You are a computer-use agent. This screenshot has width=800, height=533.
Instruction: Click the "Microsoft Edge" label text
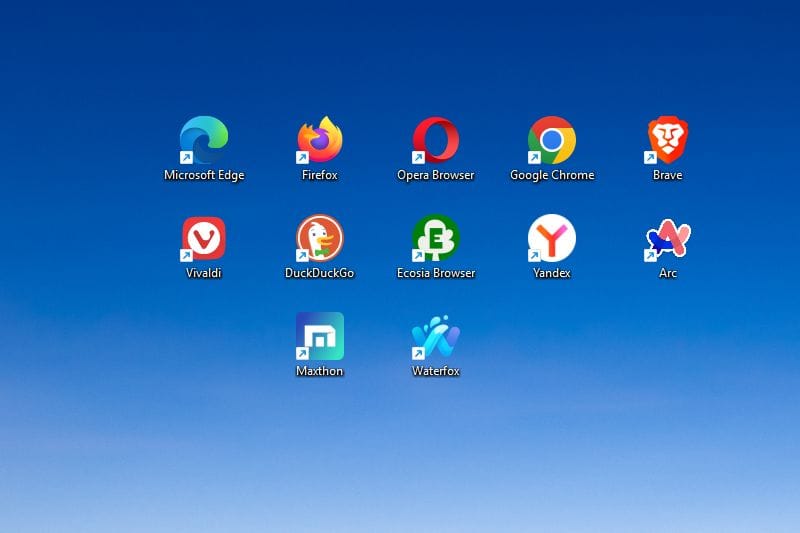pos(204,175)
